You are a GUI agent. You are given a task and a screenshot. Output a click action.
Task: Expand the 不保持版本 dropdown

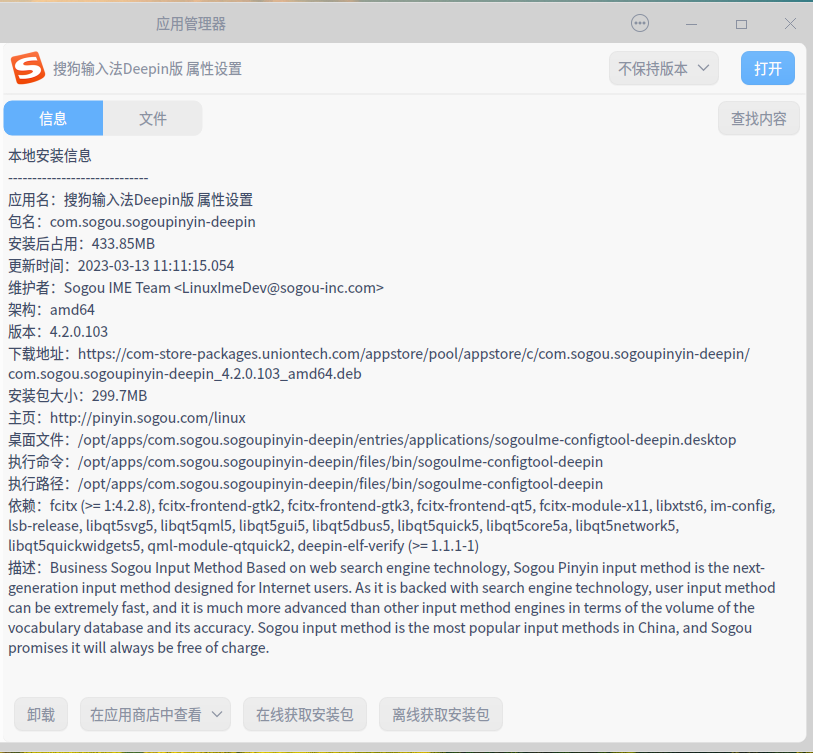(664, 68)
